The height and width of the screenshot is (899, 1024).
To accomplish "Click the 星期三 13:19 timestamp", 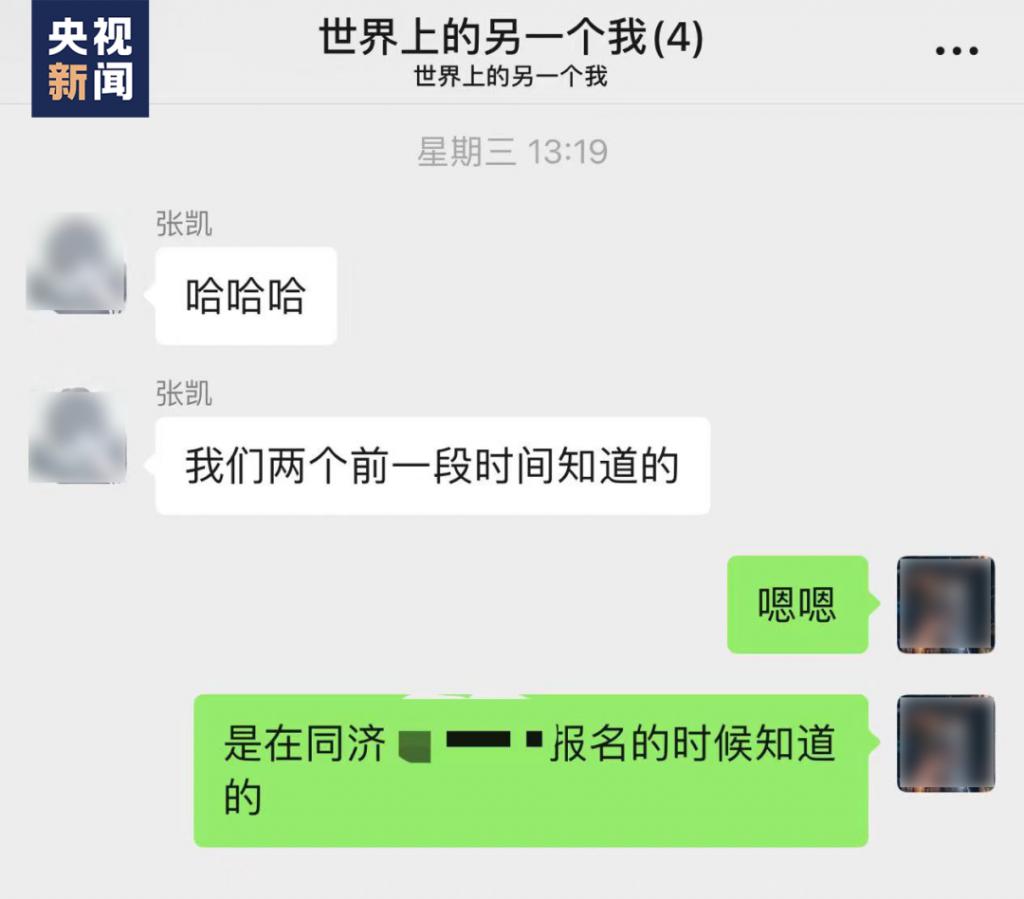I will coord(513,152).
